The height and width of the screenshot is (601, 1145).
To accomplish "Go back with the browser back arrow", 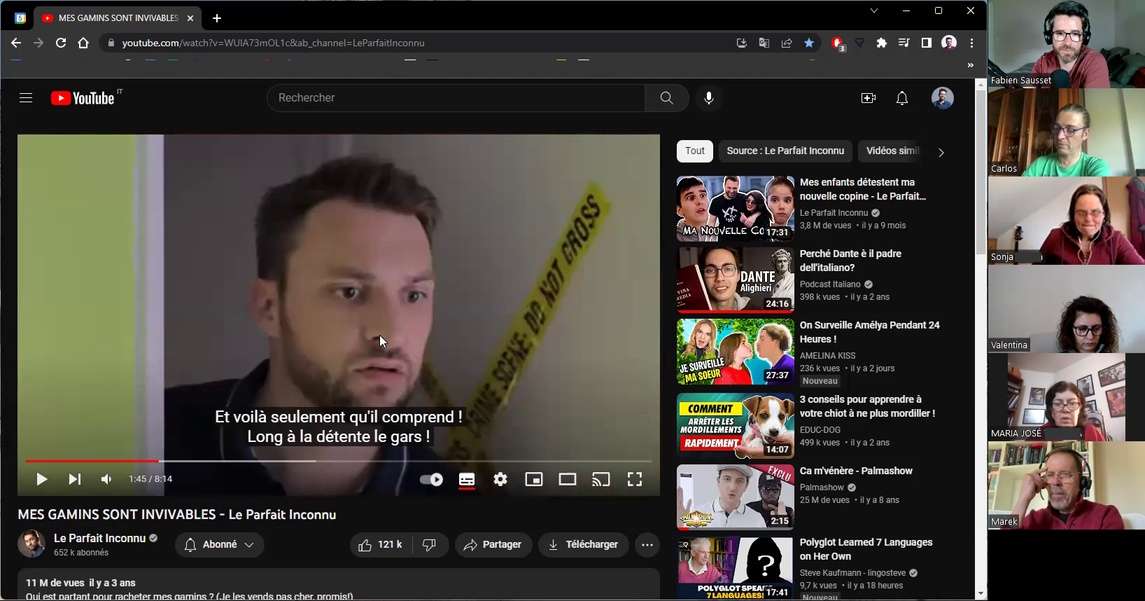I will pos(16,43).
